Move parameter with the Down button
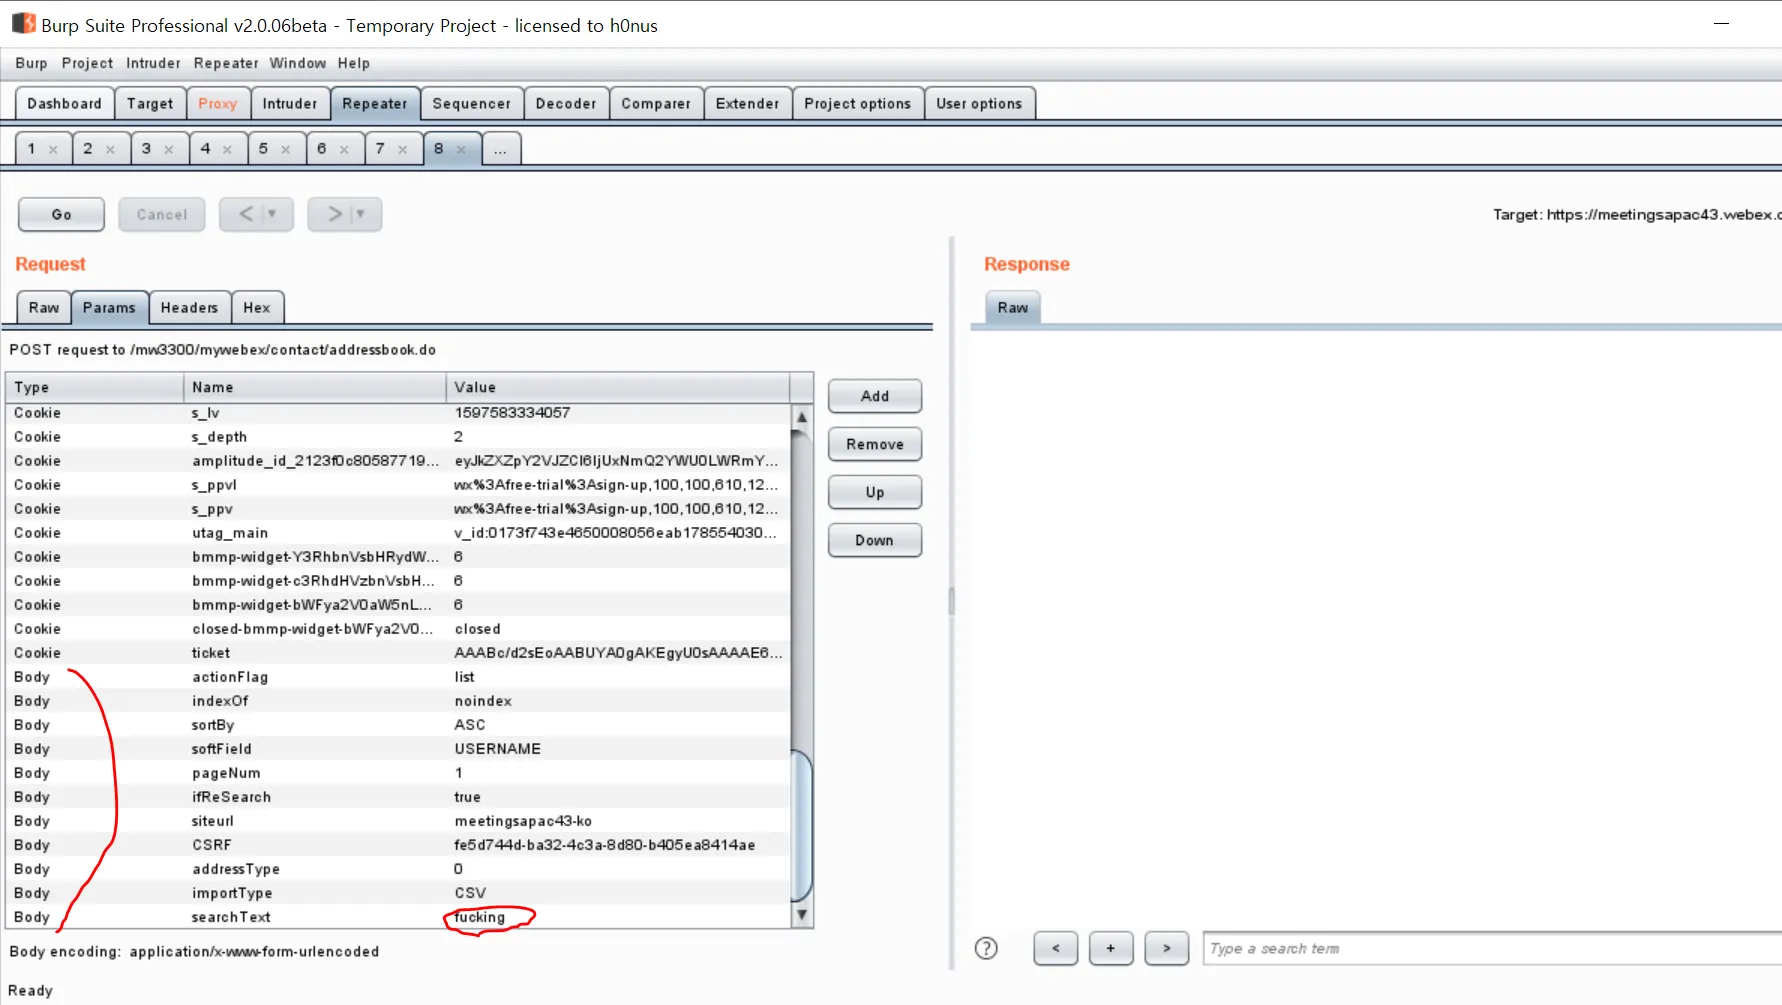1782x1005 pixels. (875, 540)
